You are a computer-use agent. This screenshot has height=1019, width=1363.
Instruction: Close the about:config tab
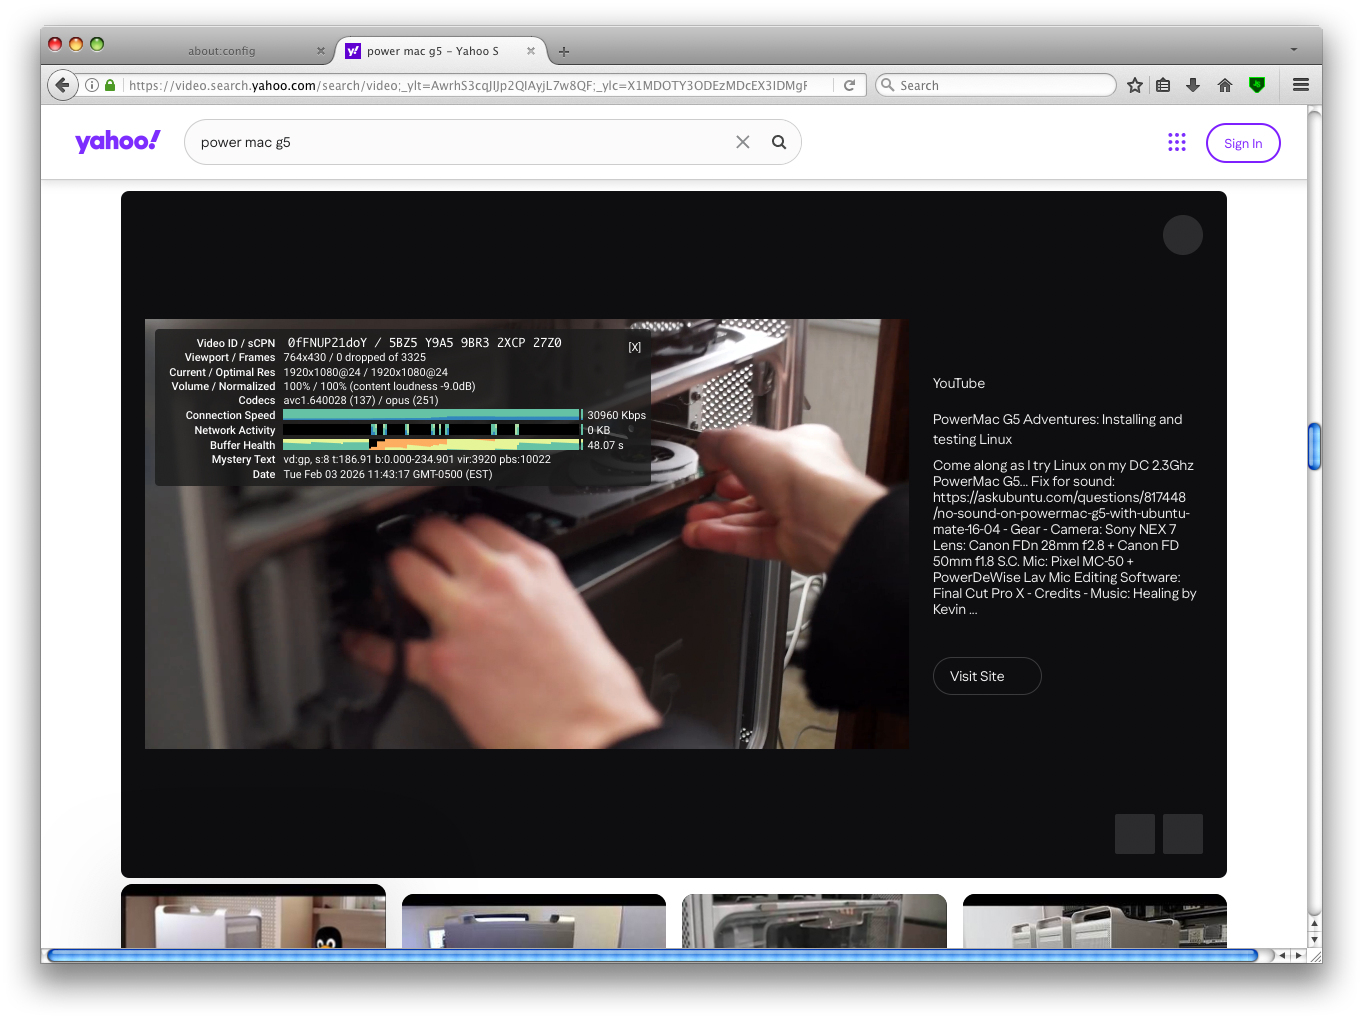(321, 51)
